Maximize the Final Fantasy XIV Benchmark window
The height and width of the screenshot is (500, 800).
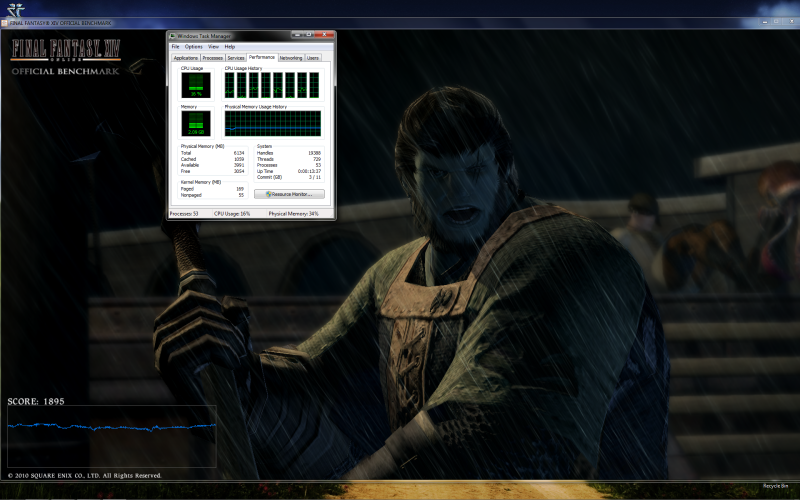tap(776, 22)
